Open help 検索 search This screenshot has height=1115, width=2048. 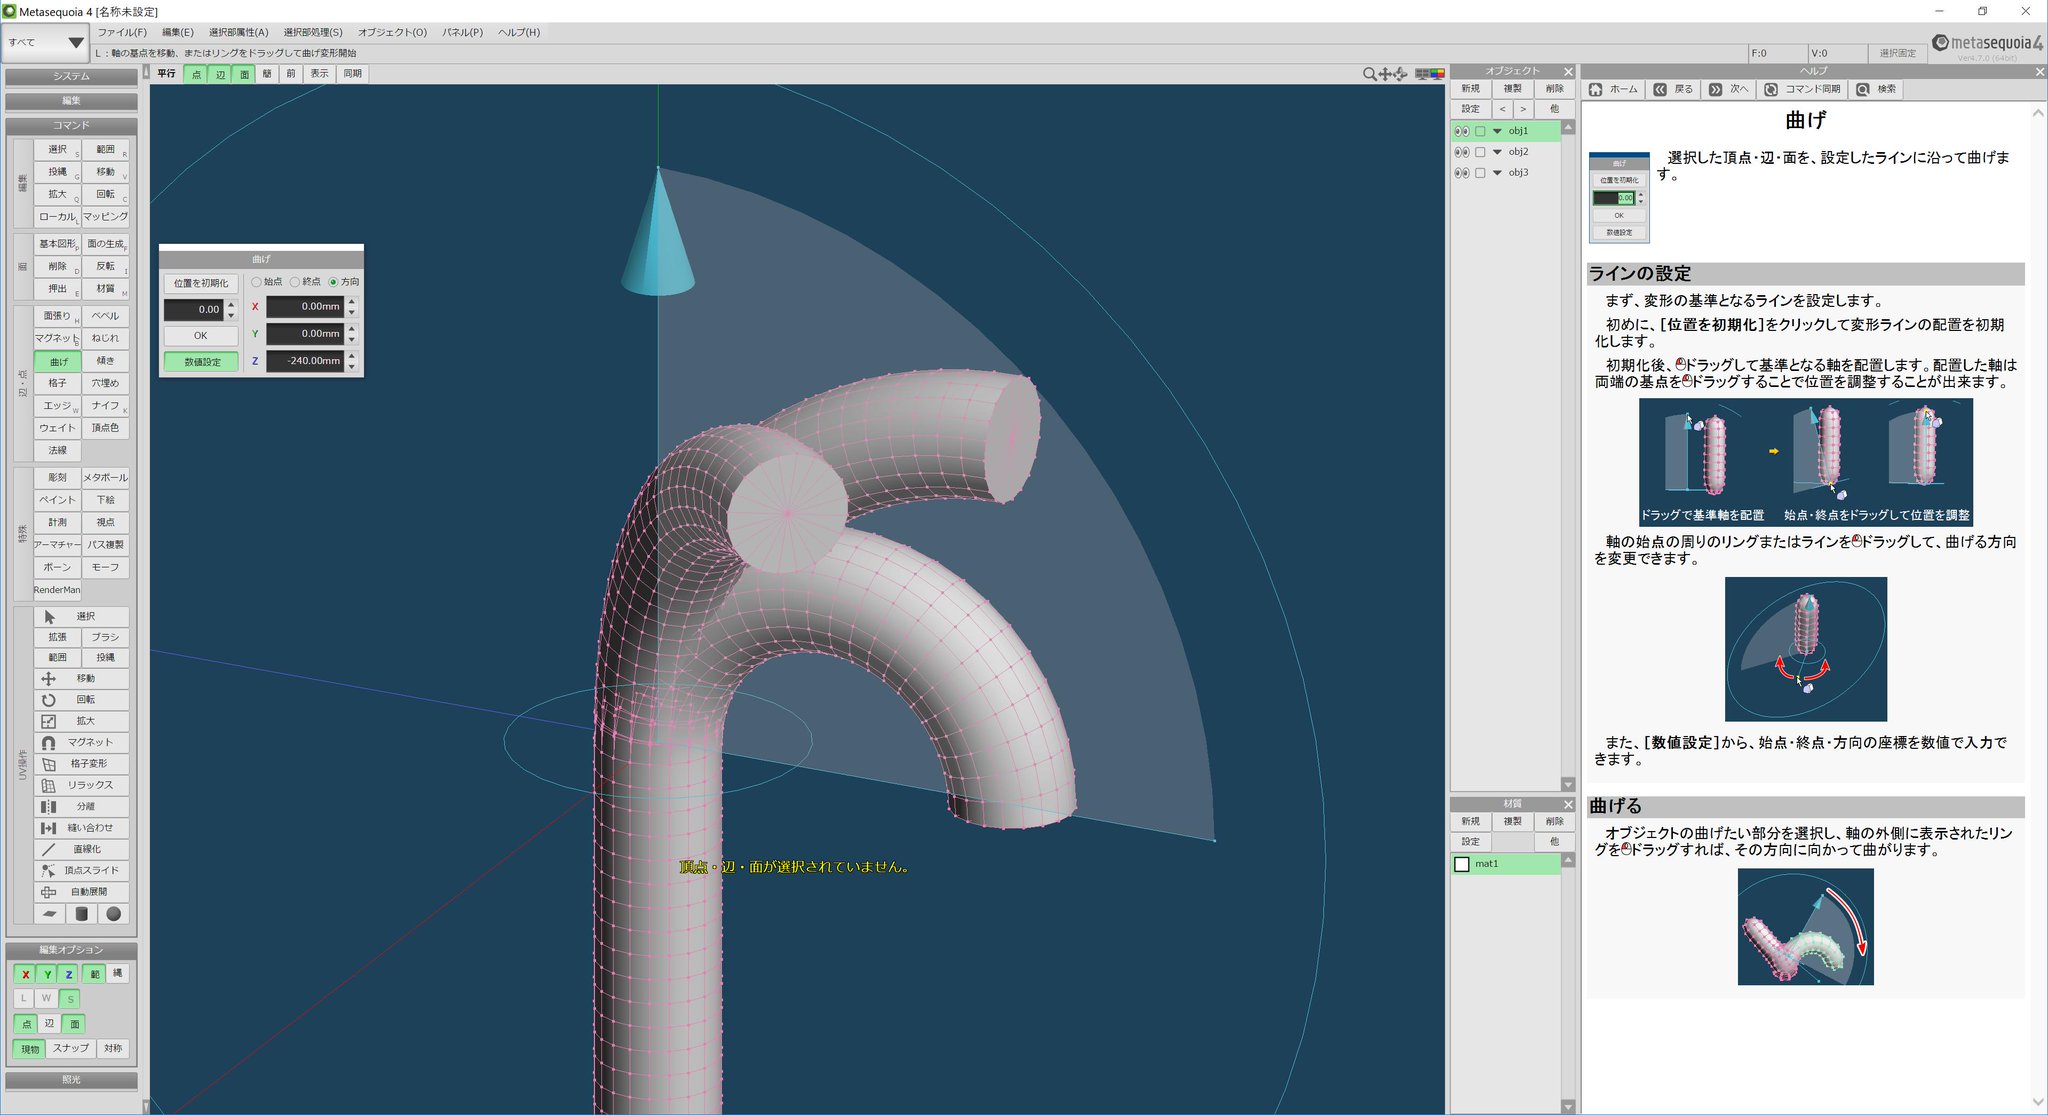(1876, 89)
